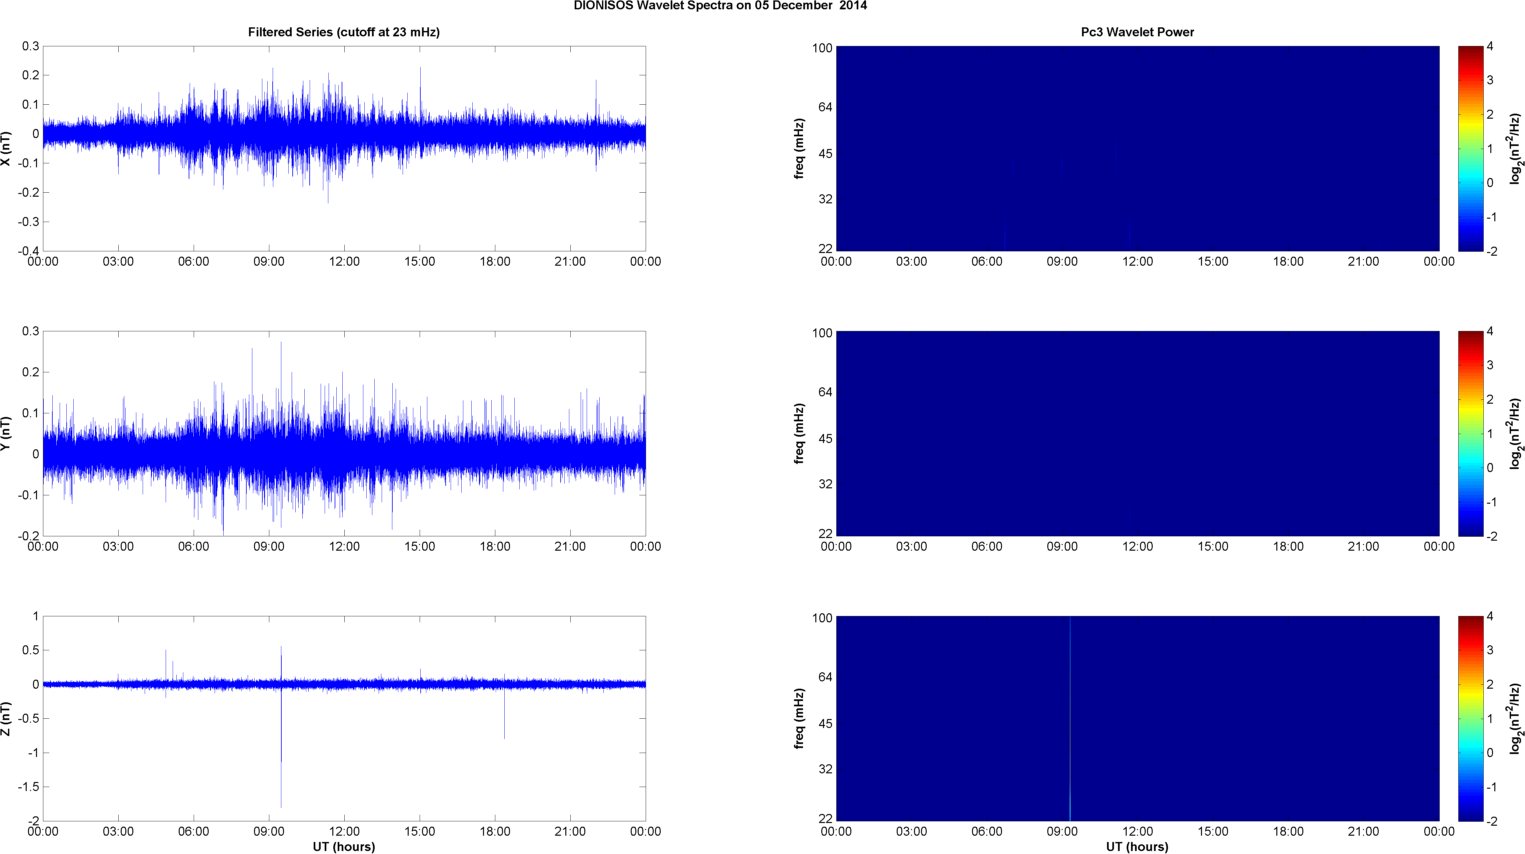Click the cyan vertical spike in bottom spectrogram
The width and height of the screenshot is (1525, 854).
click(x=1070, y=718)
